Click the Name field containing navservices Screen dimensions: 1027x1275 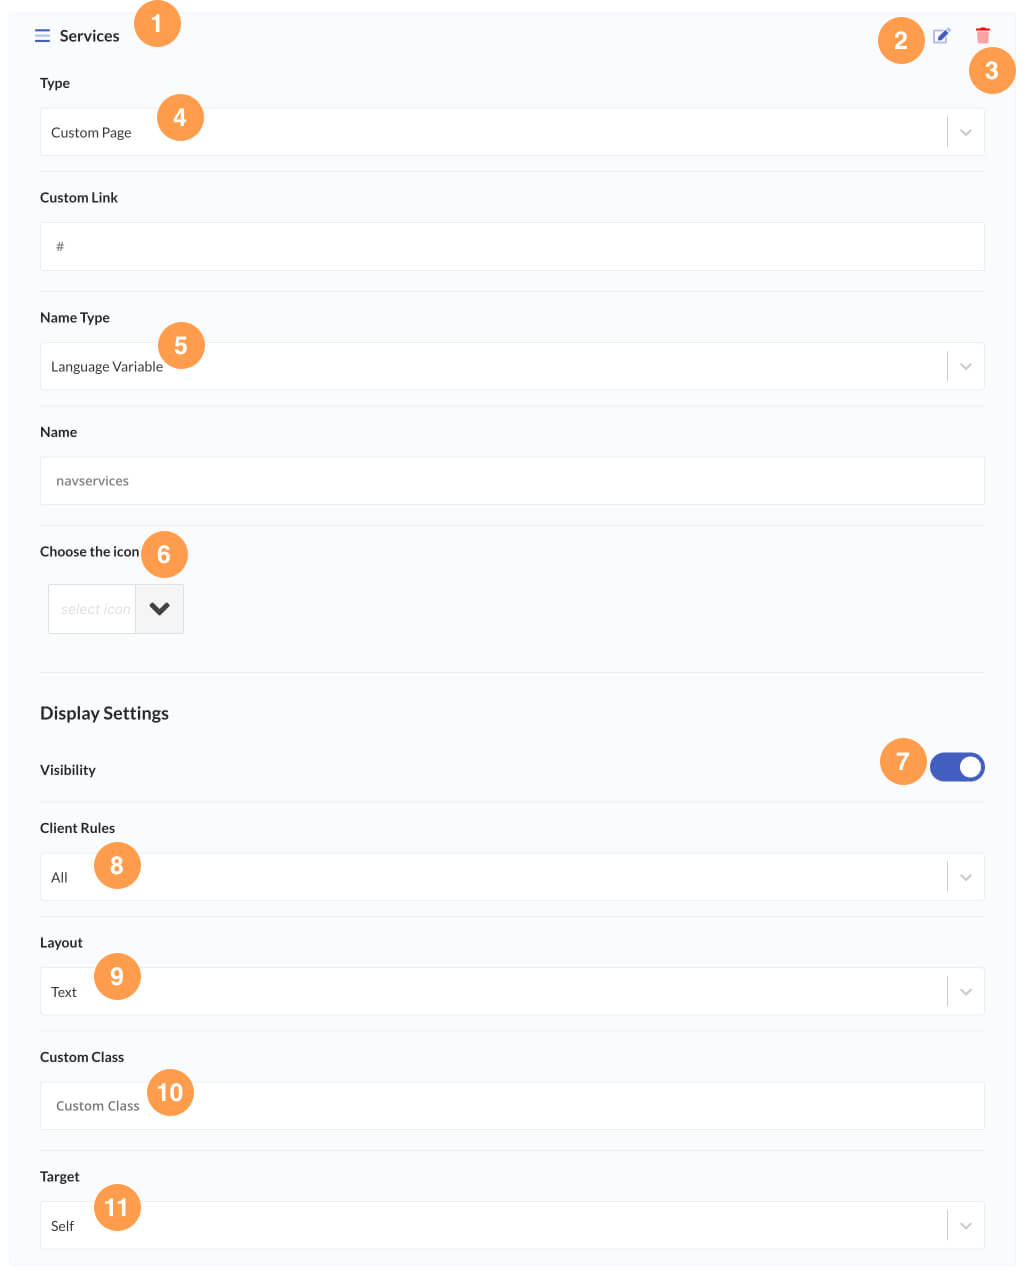point(512,481)
